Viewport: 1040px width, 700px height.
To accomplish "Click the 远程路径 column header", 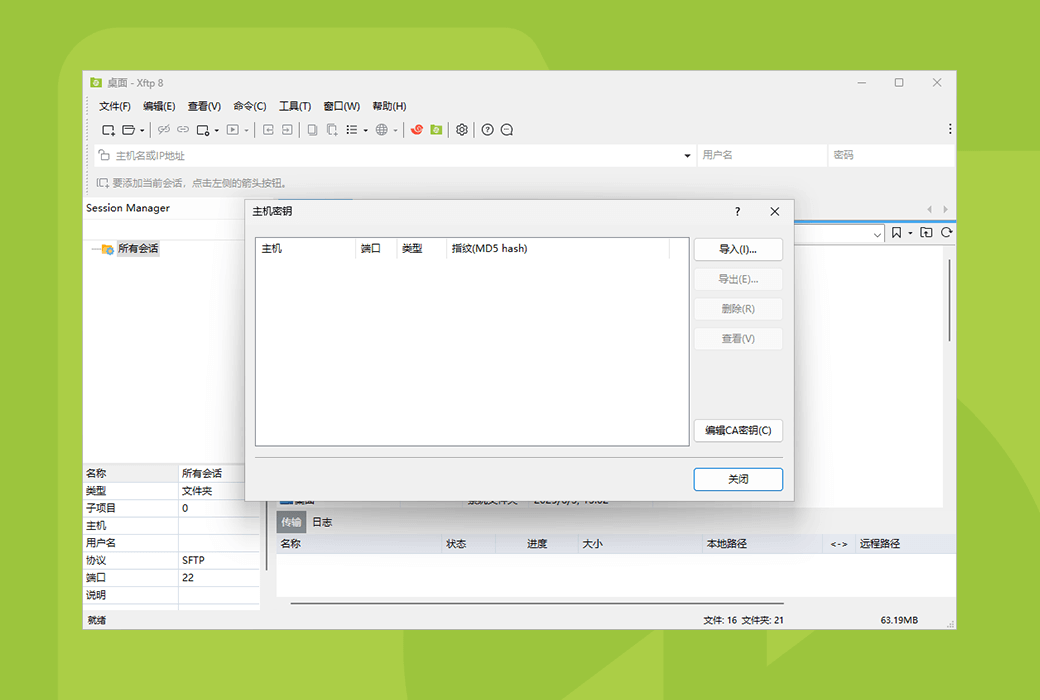I will pos(905,544).
